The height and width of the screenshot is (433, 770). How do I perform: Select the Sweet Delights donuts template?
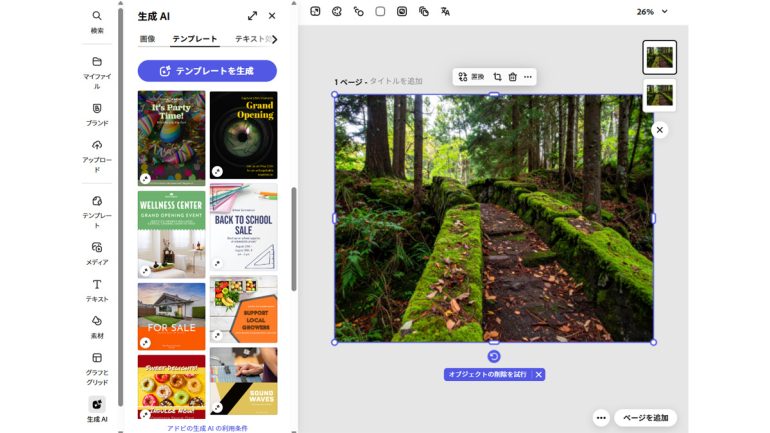pos(171,387)
